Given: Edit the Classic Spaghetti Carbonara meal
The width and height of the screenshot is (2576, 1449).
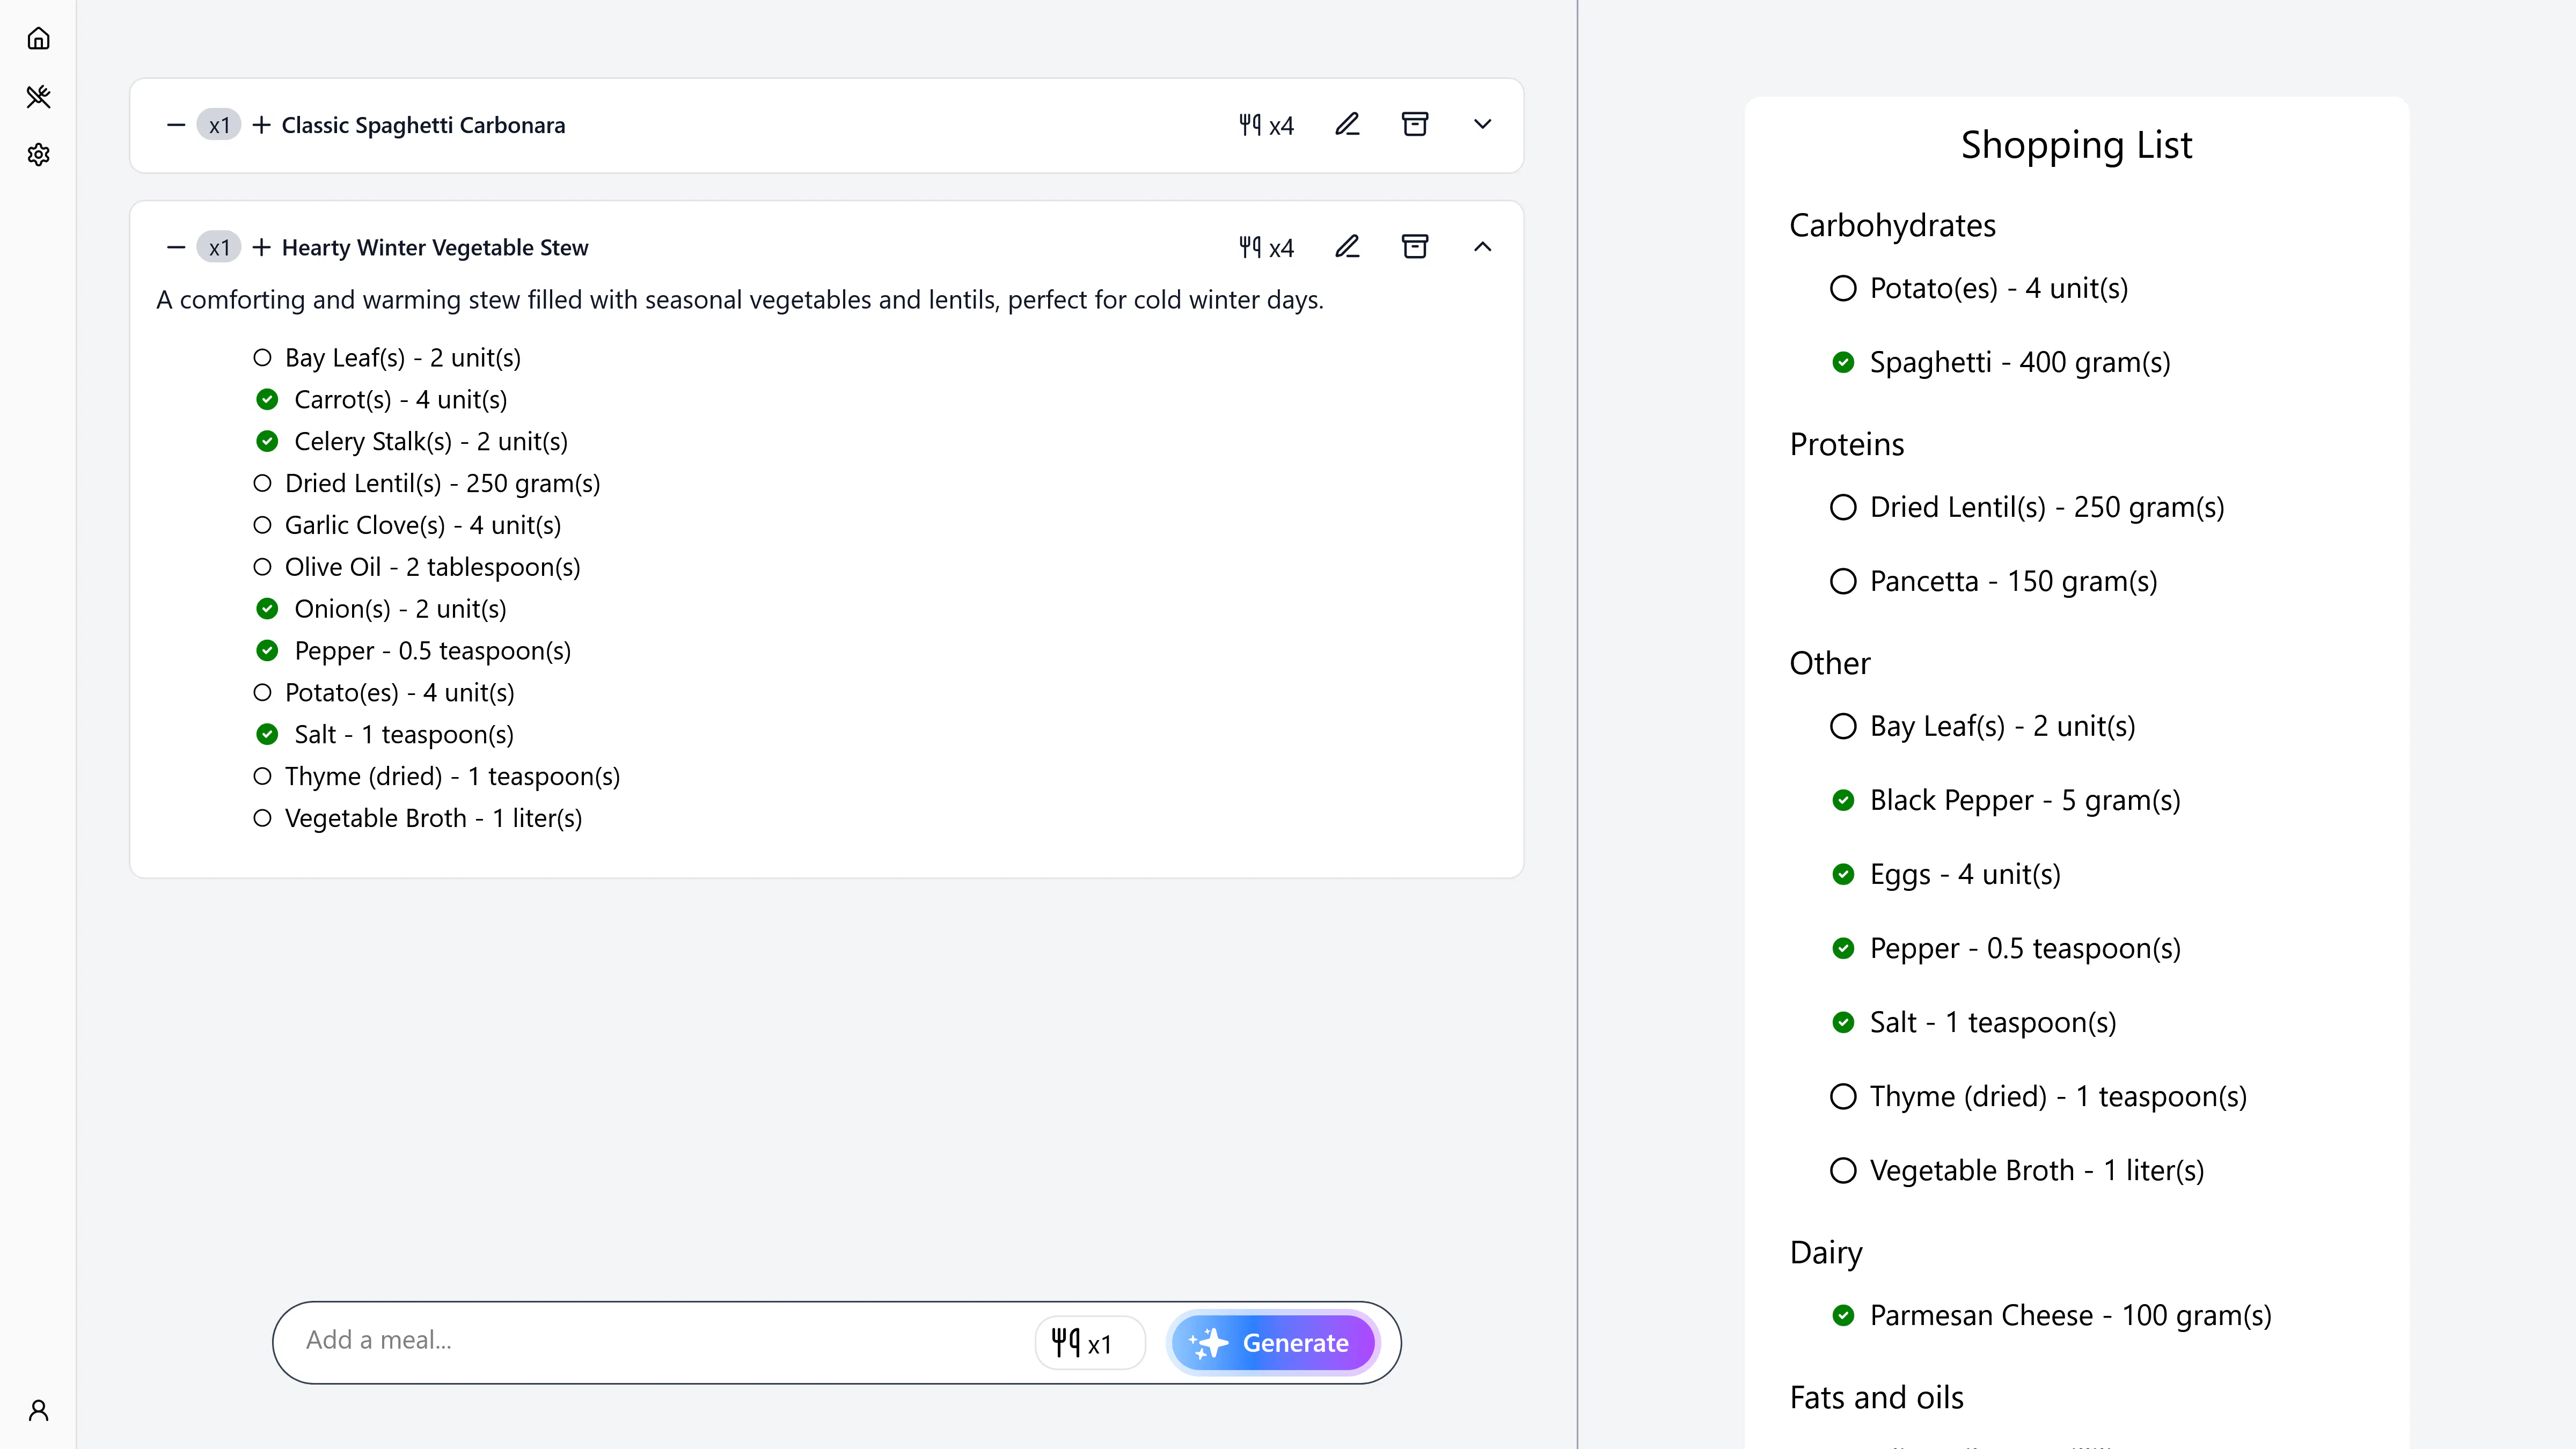Looking at the screenshot, I should 1347,125.
